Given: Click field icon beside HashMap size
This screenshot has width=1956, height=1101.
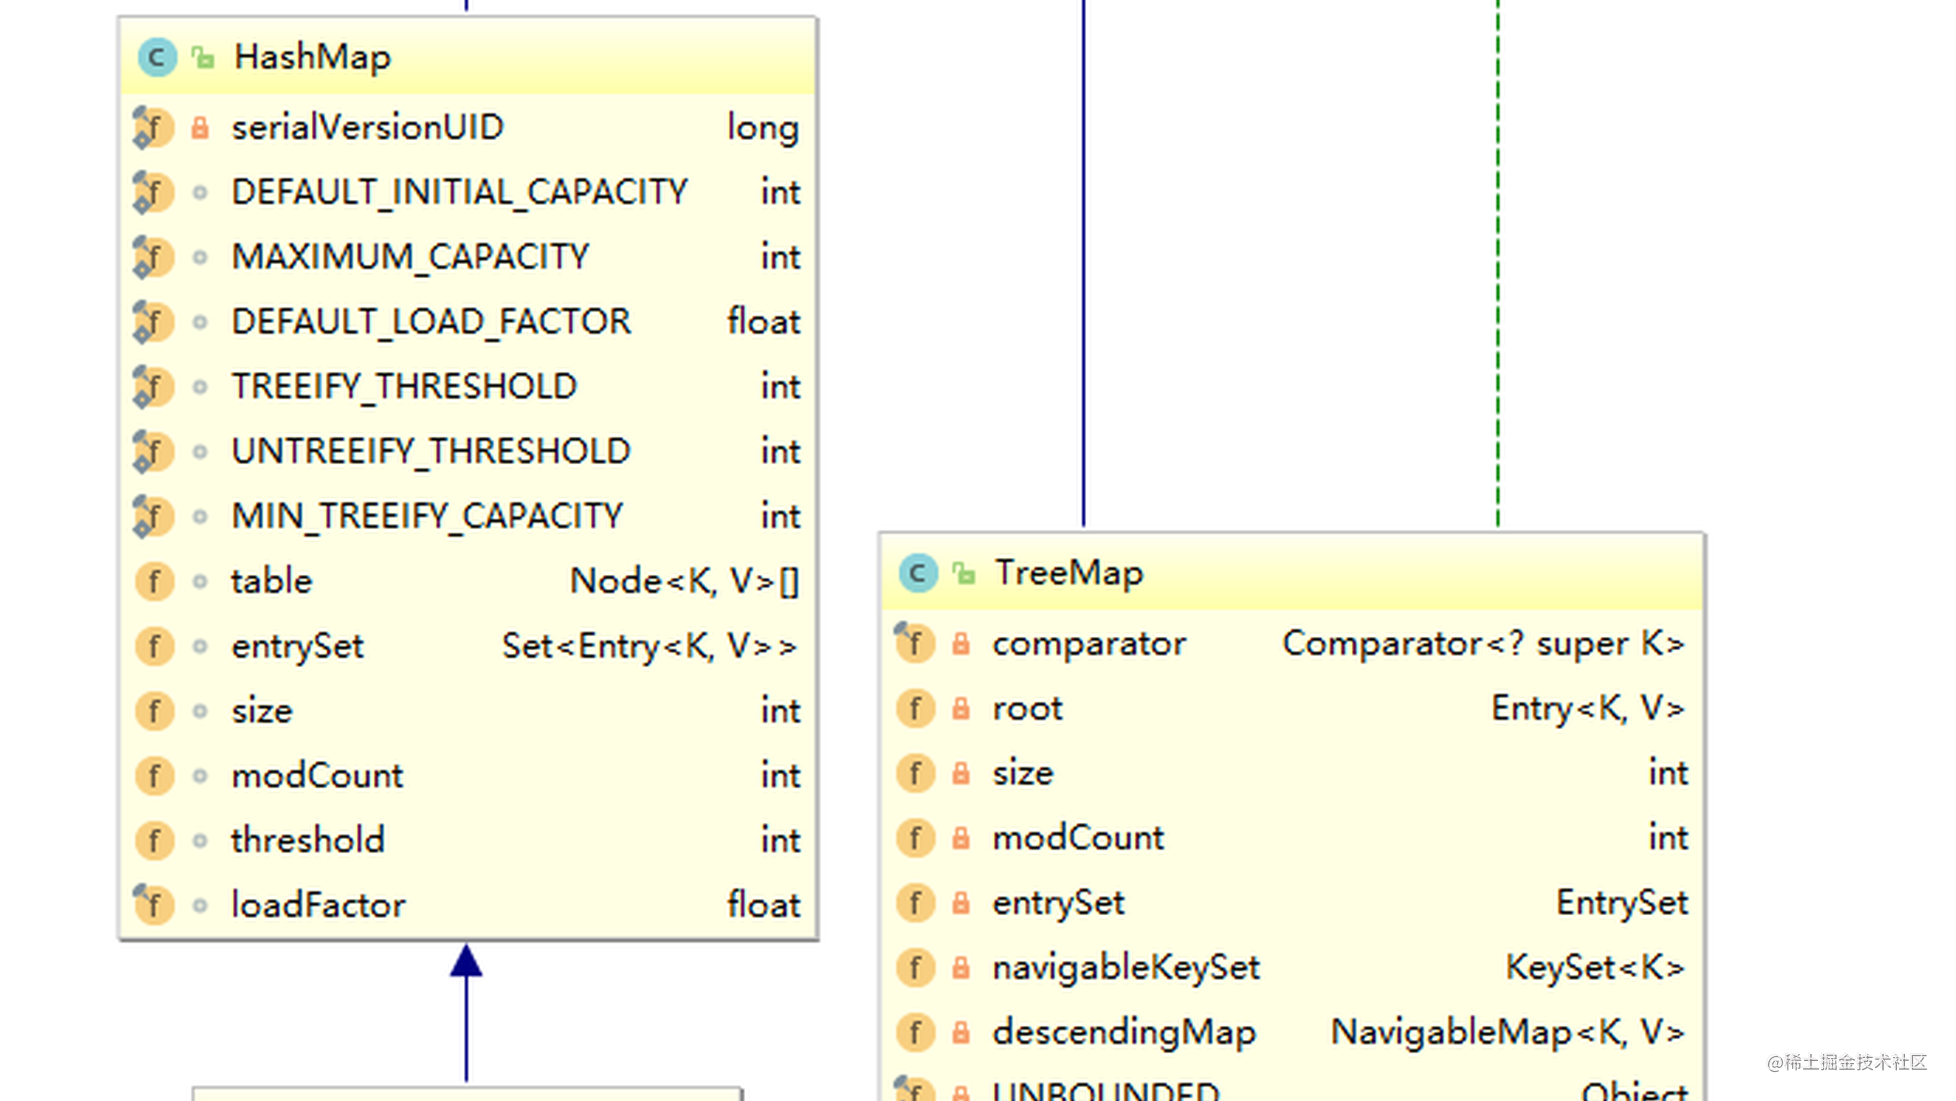Looking at the screenshot, I should [154, 711].
